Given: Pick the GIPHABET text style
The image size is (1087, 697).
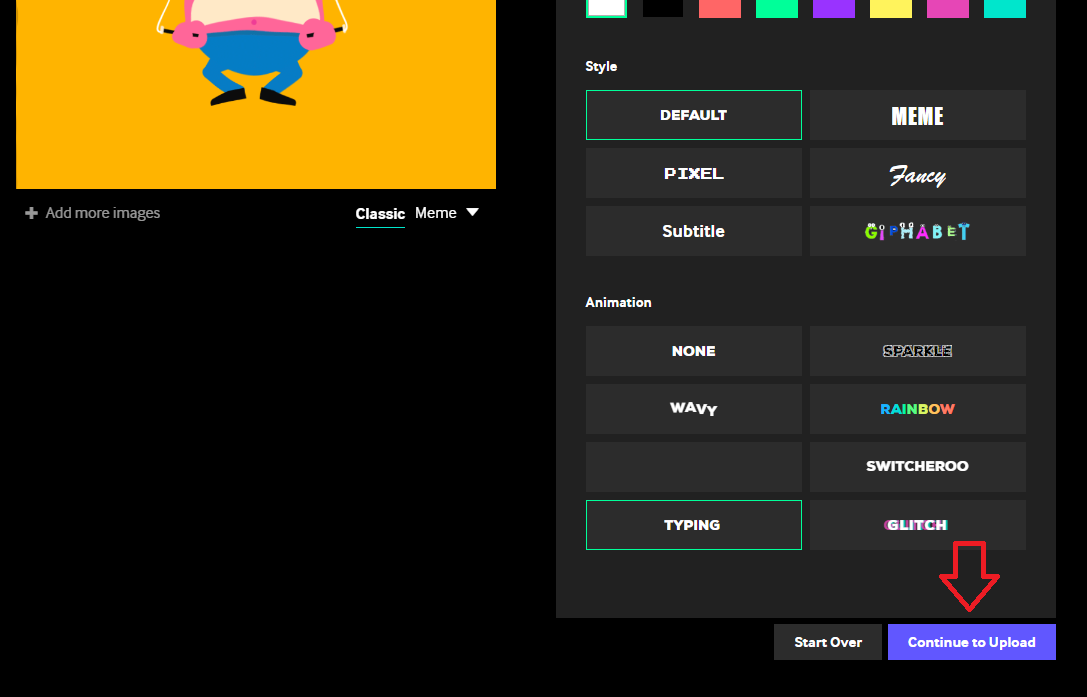Looking at the screenshot, I should [917, 231].
